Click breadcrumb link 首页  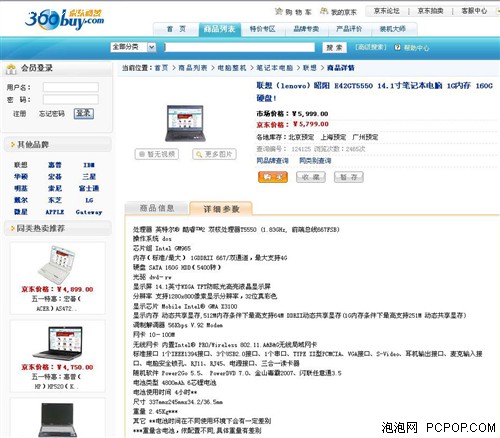point(161,68)
